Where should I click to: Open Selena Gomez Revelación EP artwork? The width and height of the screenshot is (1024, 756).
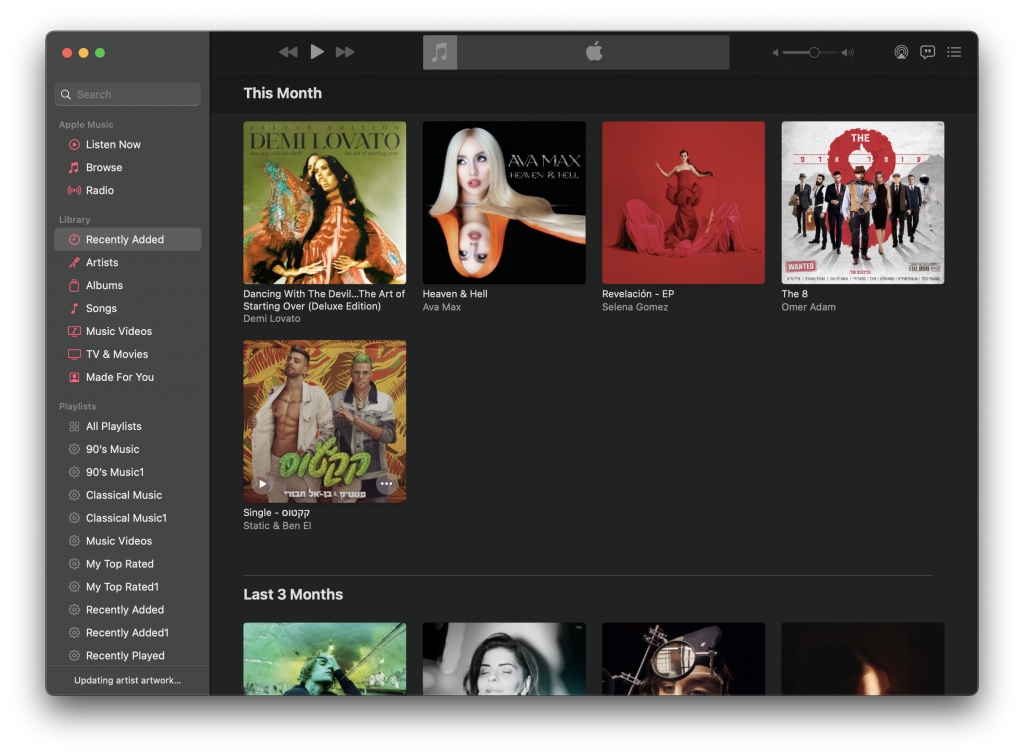[x=683, y=202]
